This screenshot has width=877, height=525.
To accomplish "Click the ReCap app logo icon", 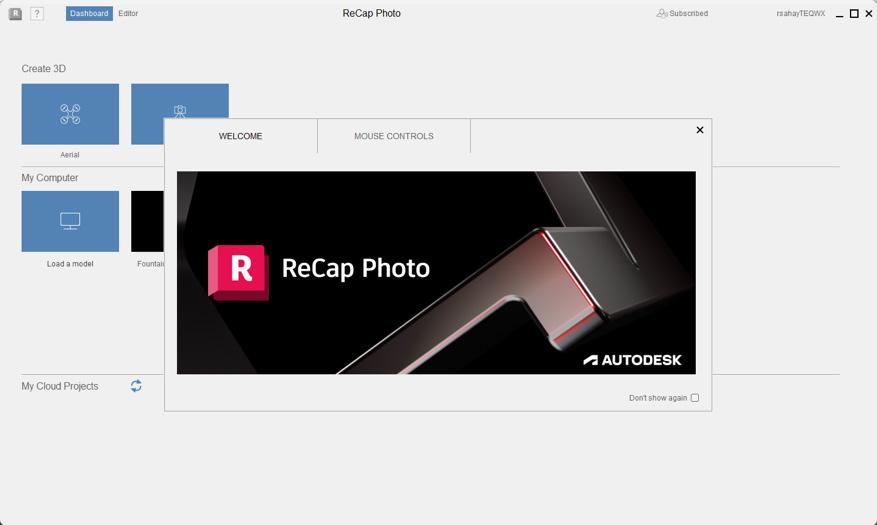I will [x=15, y=13].
